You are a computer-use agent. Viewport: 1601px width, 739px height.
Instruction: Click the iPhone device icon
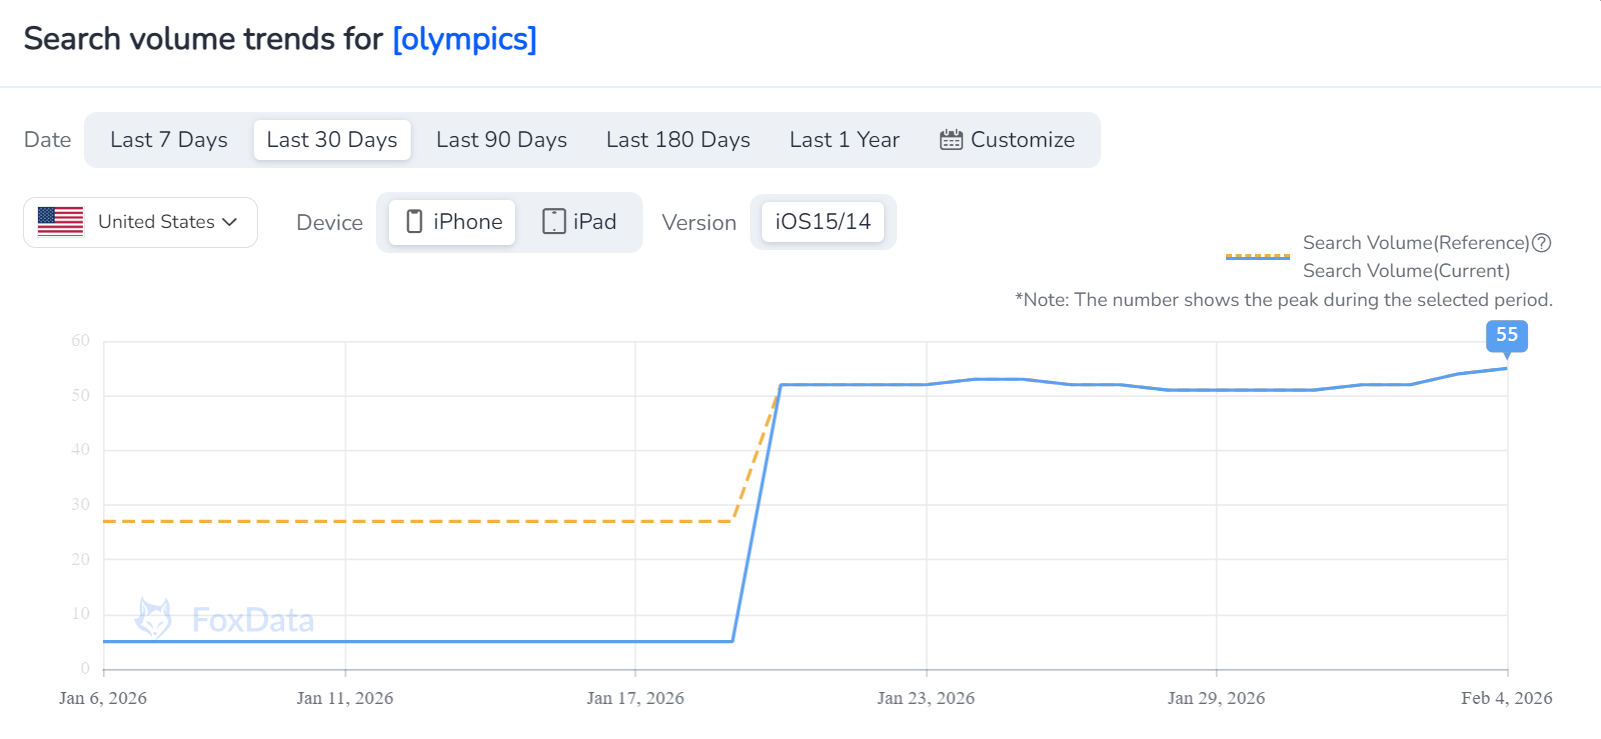414,222
